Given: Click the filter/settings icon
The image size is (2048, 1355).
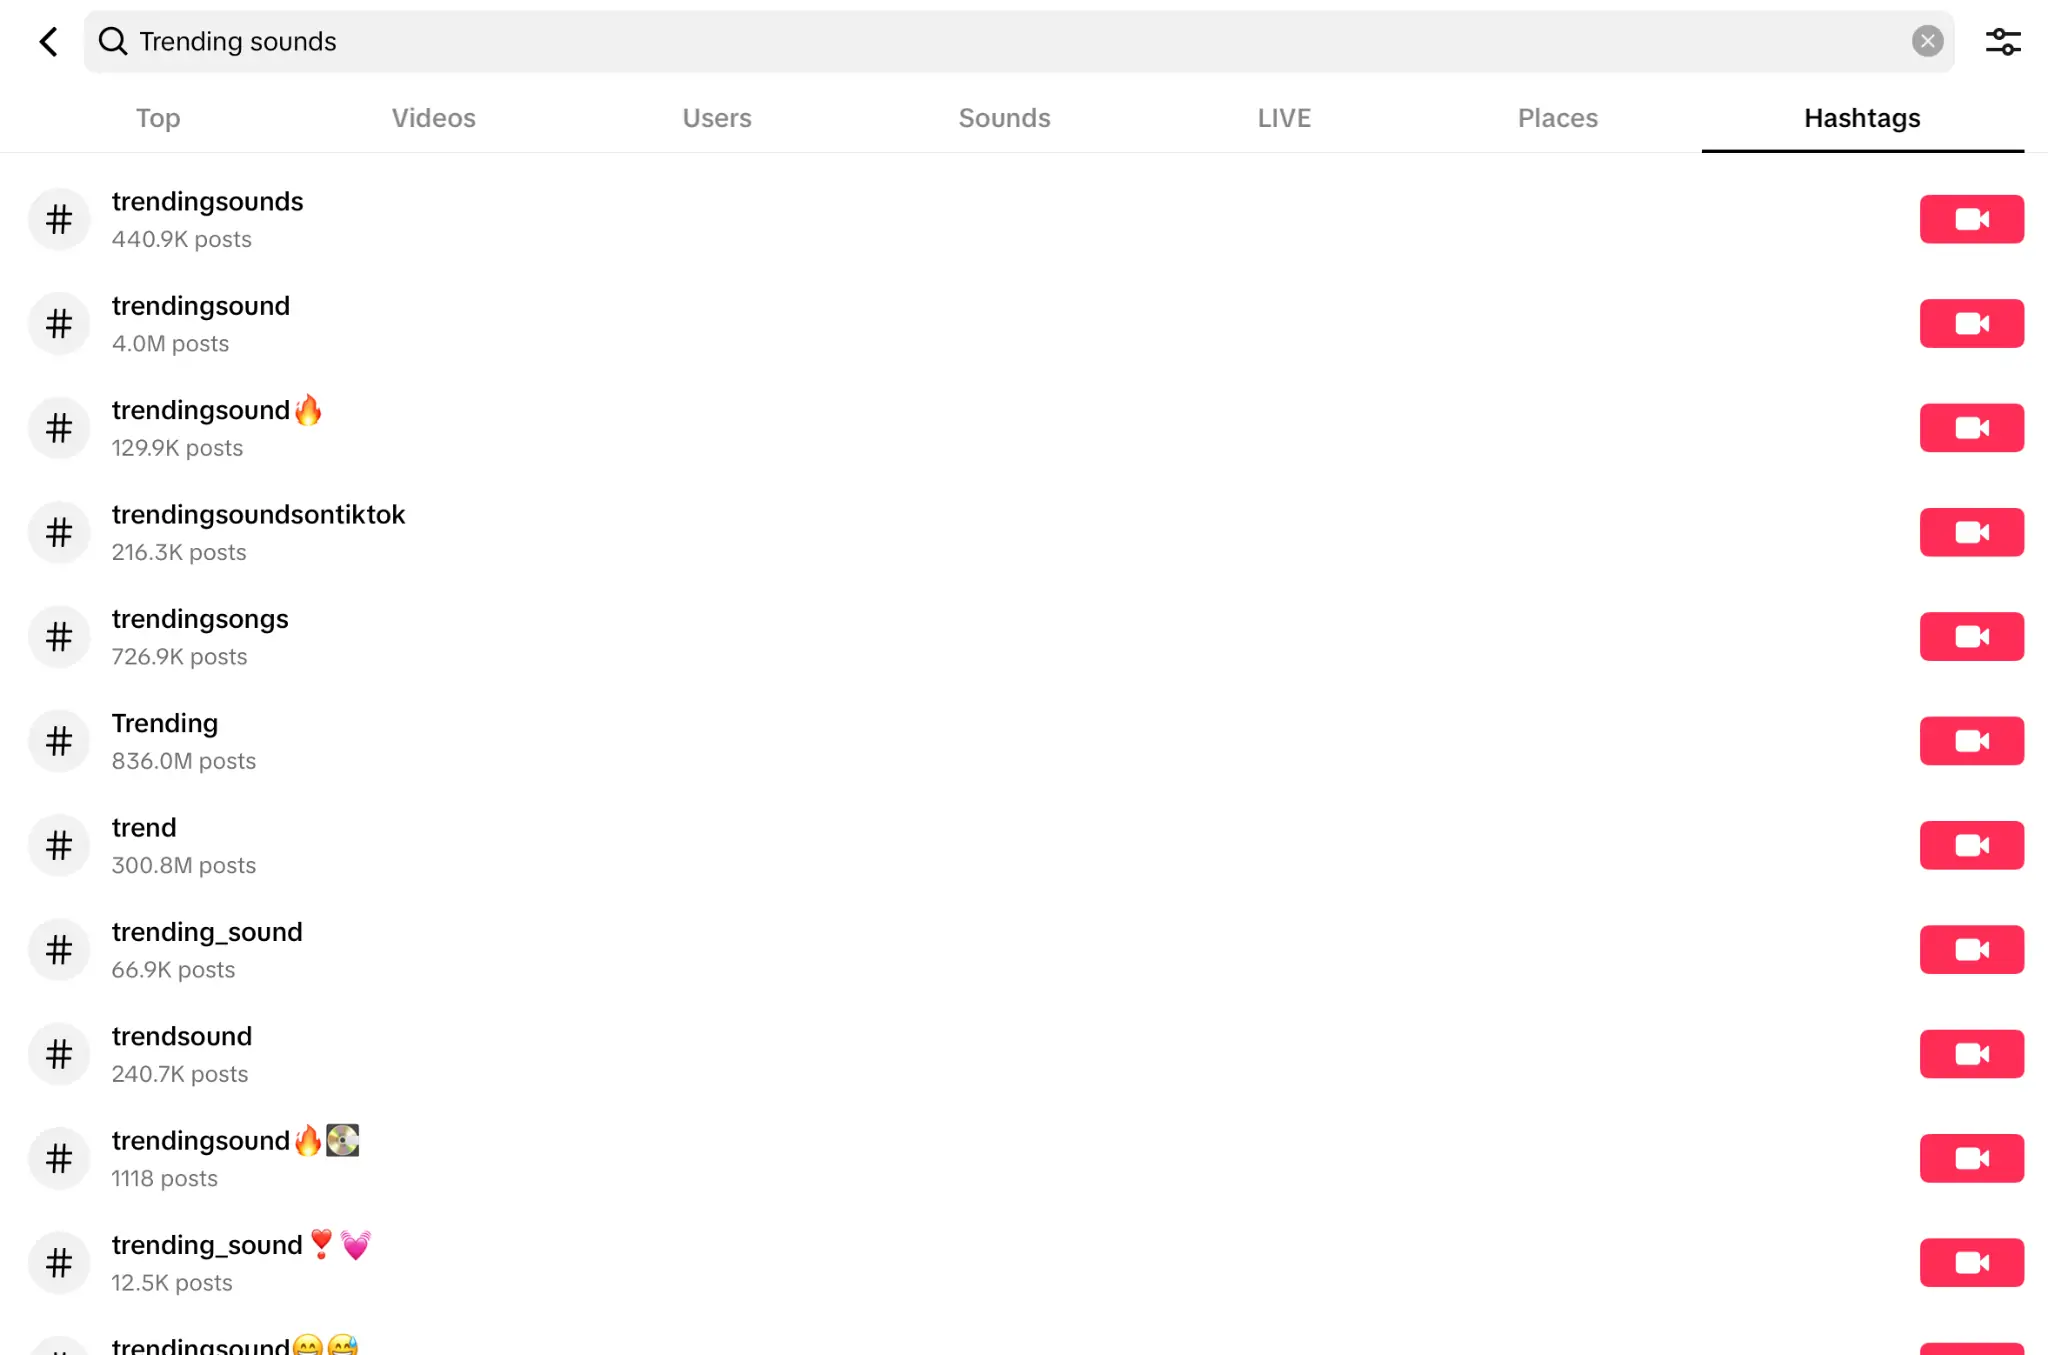Looking at the screenshot, I should click(x=2004, y=41).
